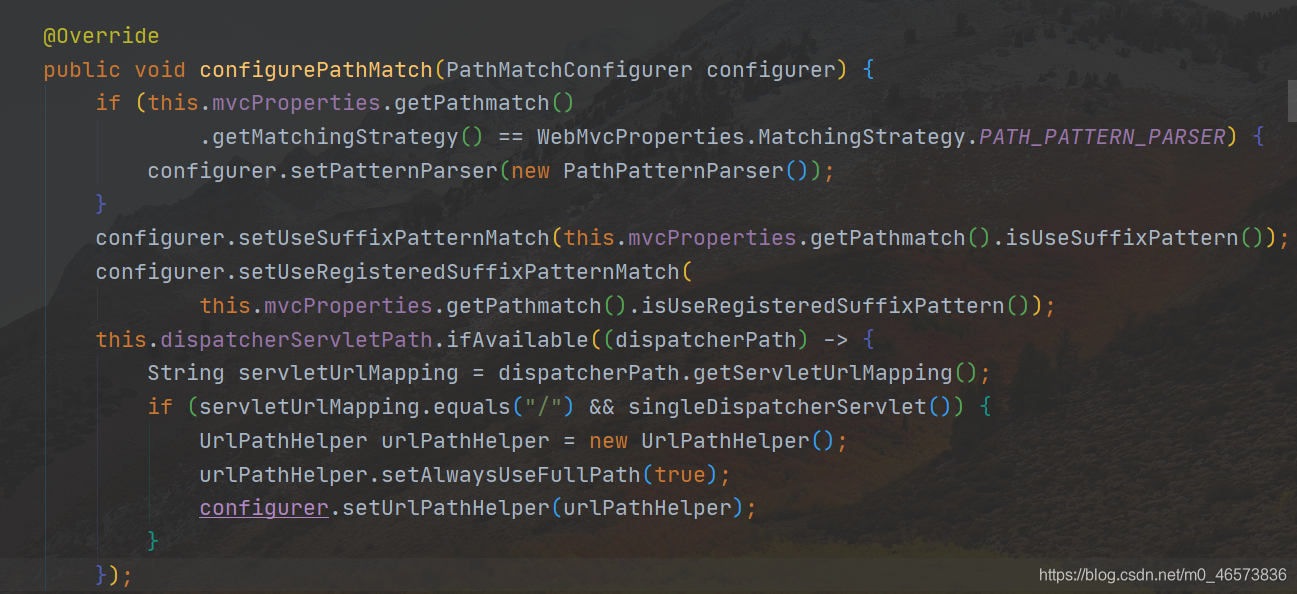Click the PathPatternParser constructor call

pos(673,171)
